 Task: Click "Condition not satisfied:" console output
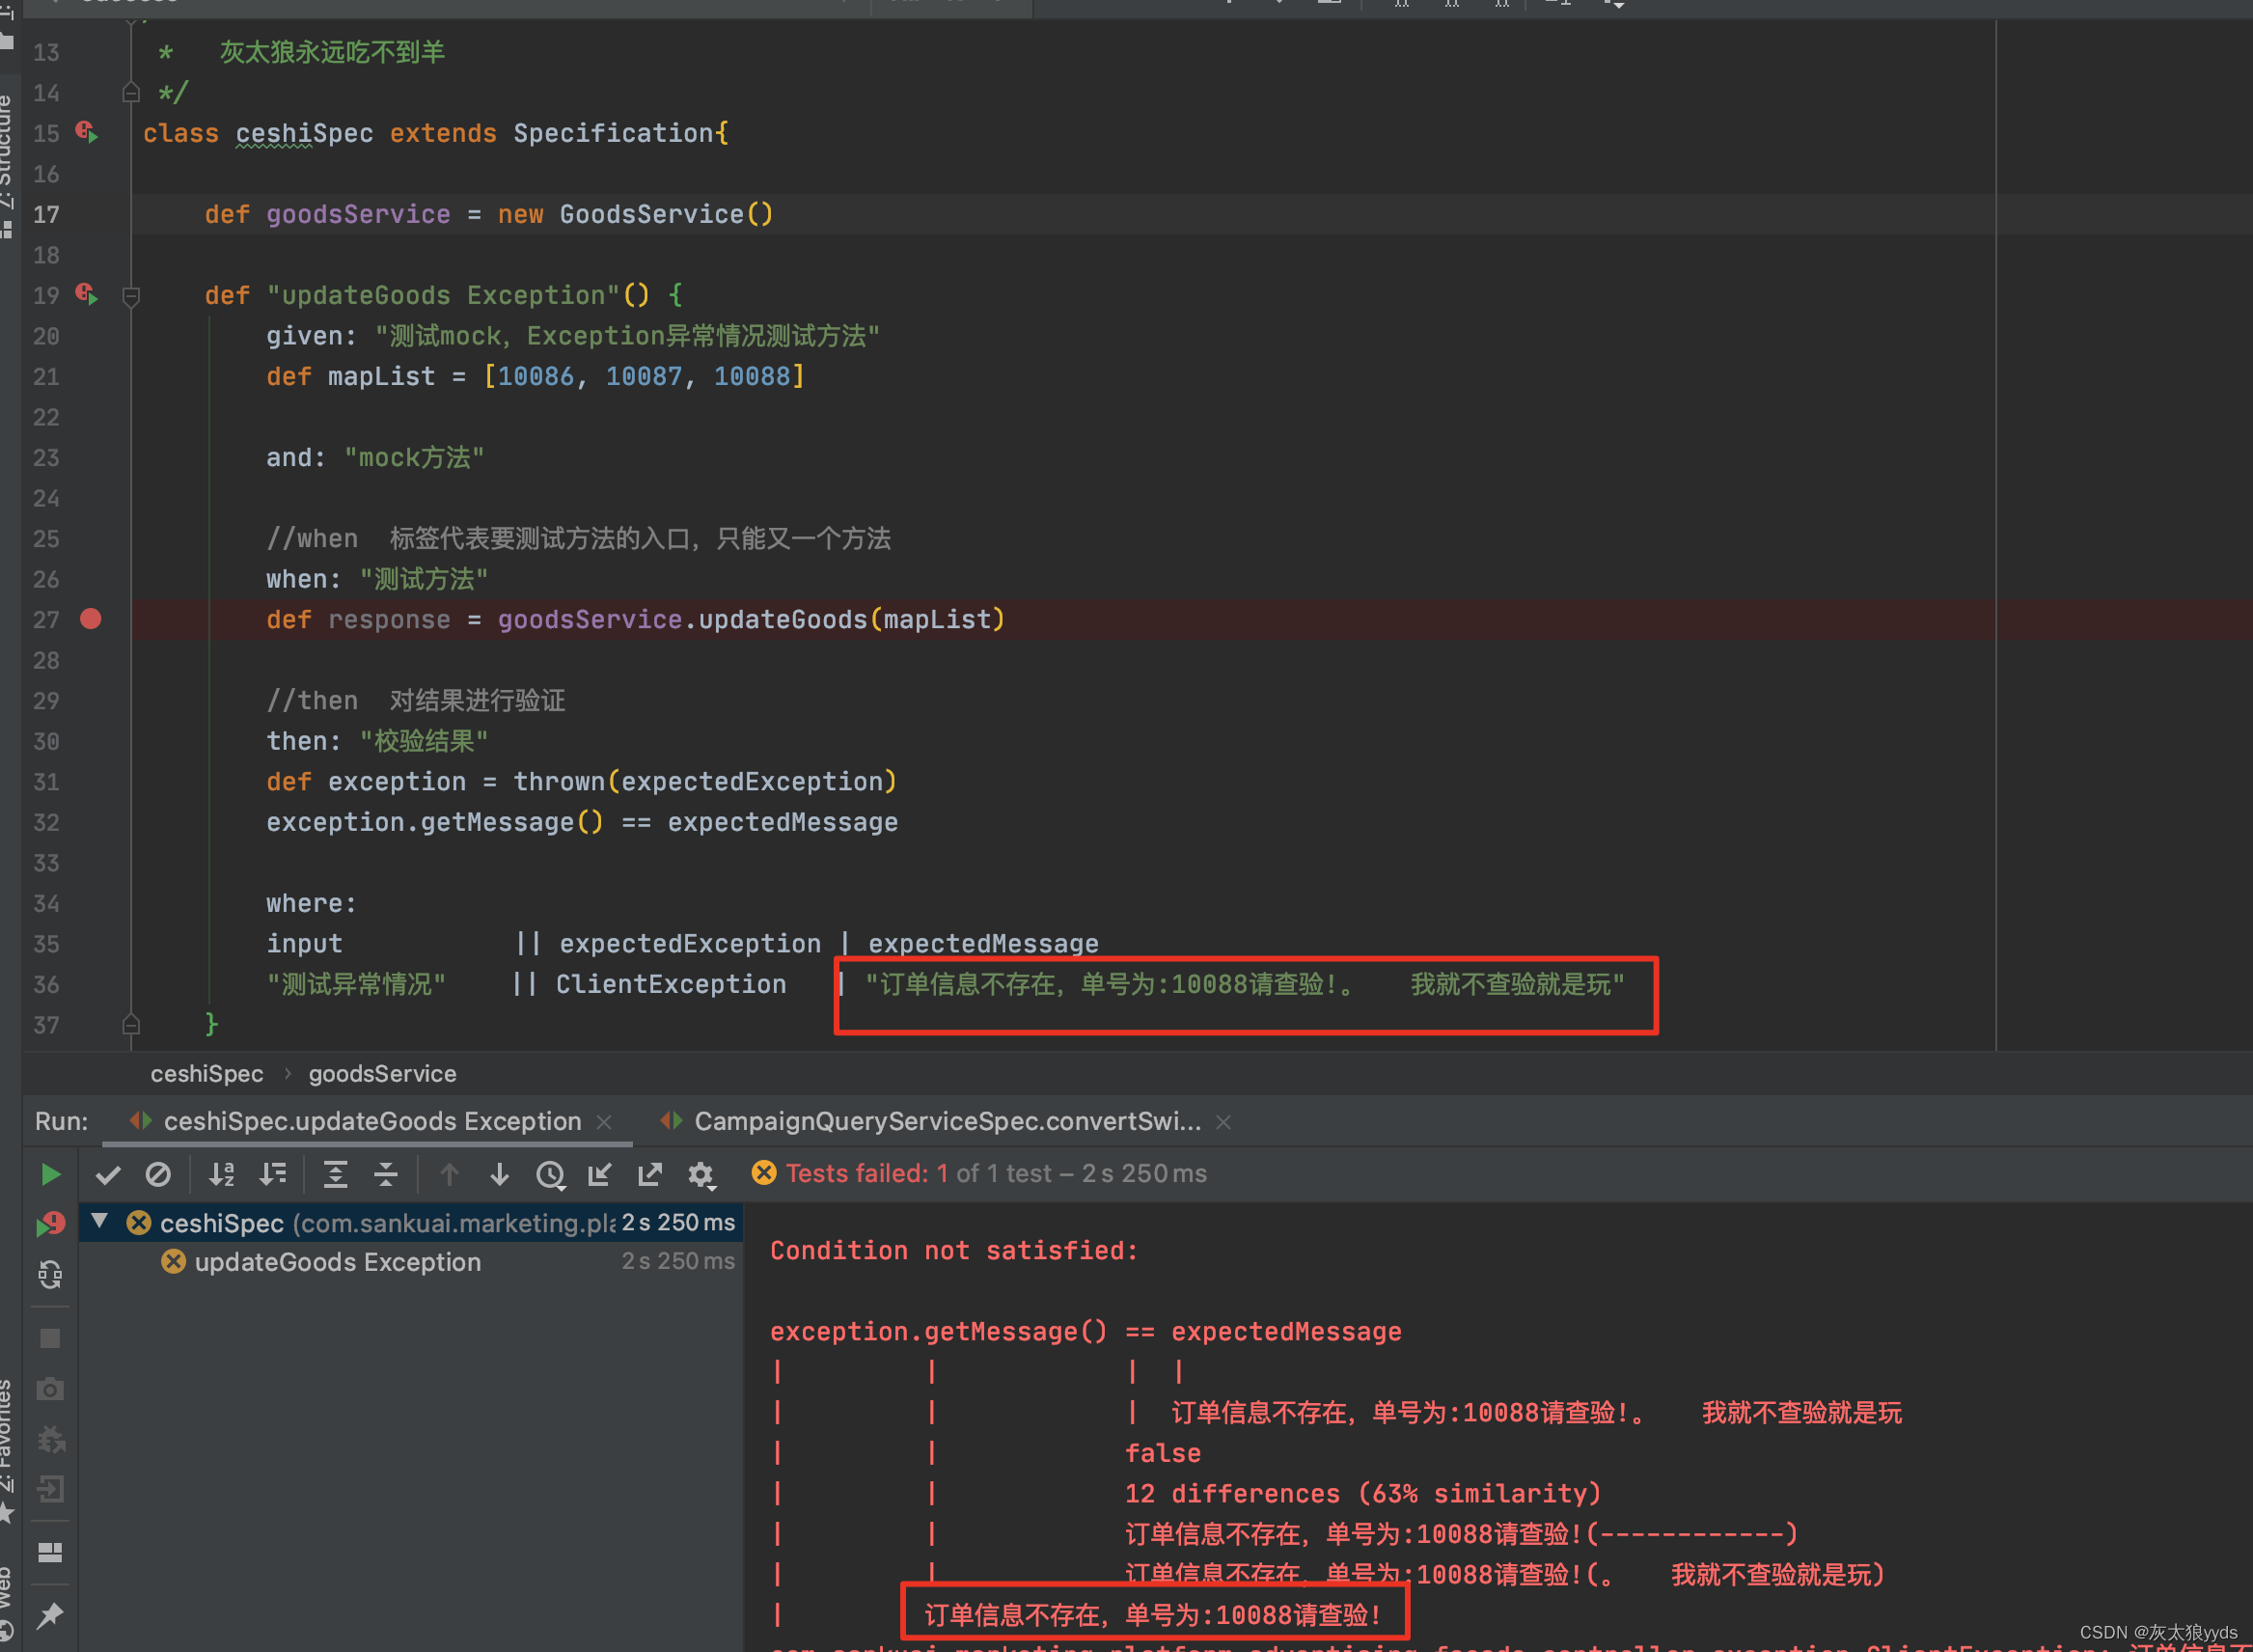[x=954, y=1250]
